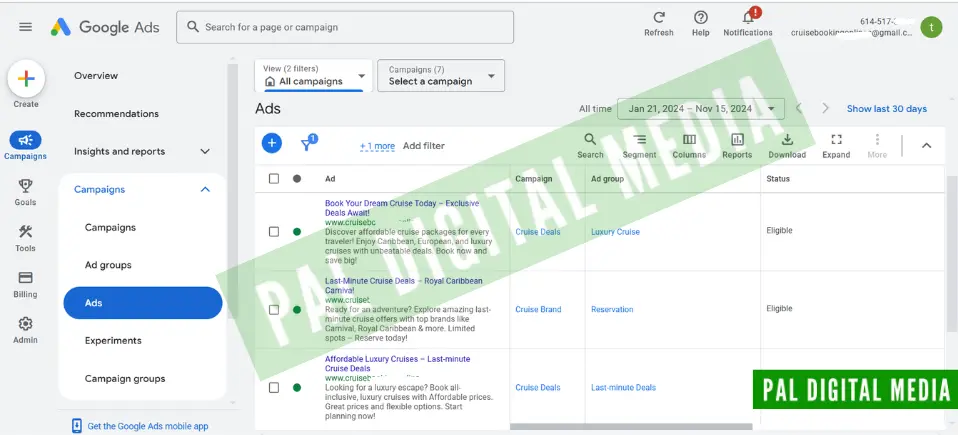Open Billing card icon
Screen dimensions: 958x435
point(25,278)
